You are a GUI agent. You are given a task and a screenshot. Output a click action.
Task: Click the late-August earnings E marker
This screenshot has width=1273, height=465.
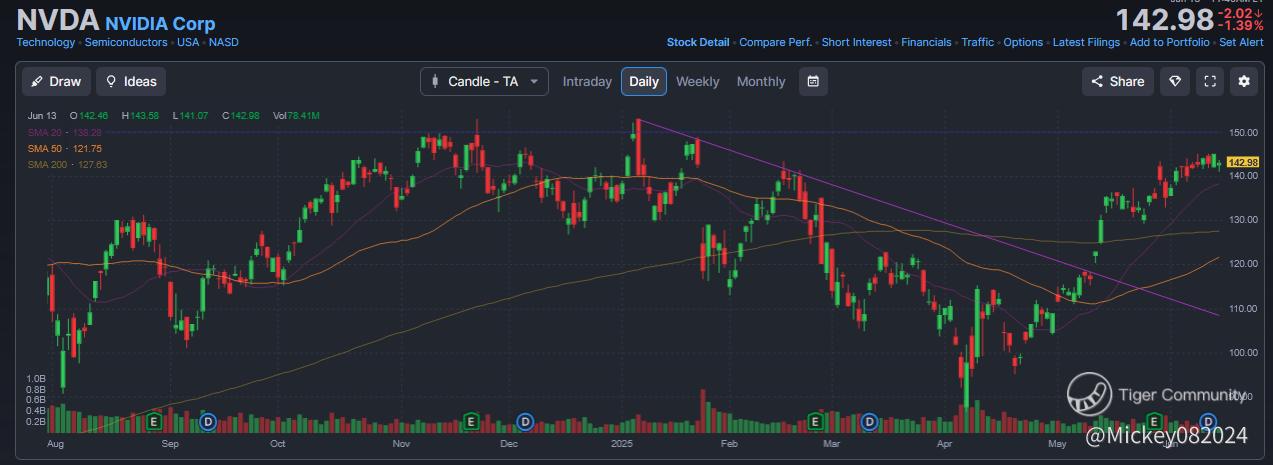(x=153, y=421)
